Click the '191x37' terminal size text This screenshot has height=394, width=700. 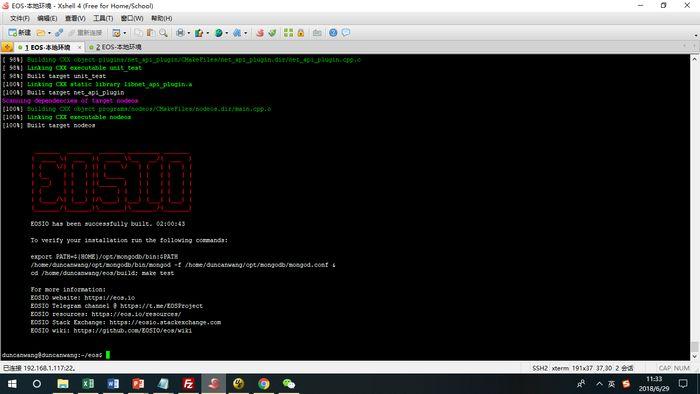point(582,368)
